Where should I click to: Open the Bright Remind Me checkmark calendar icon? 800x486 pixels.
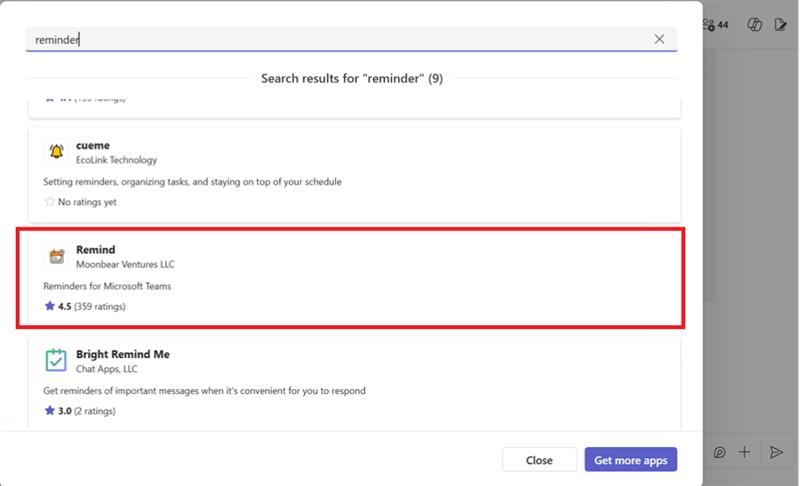[x=56, y=360]
